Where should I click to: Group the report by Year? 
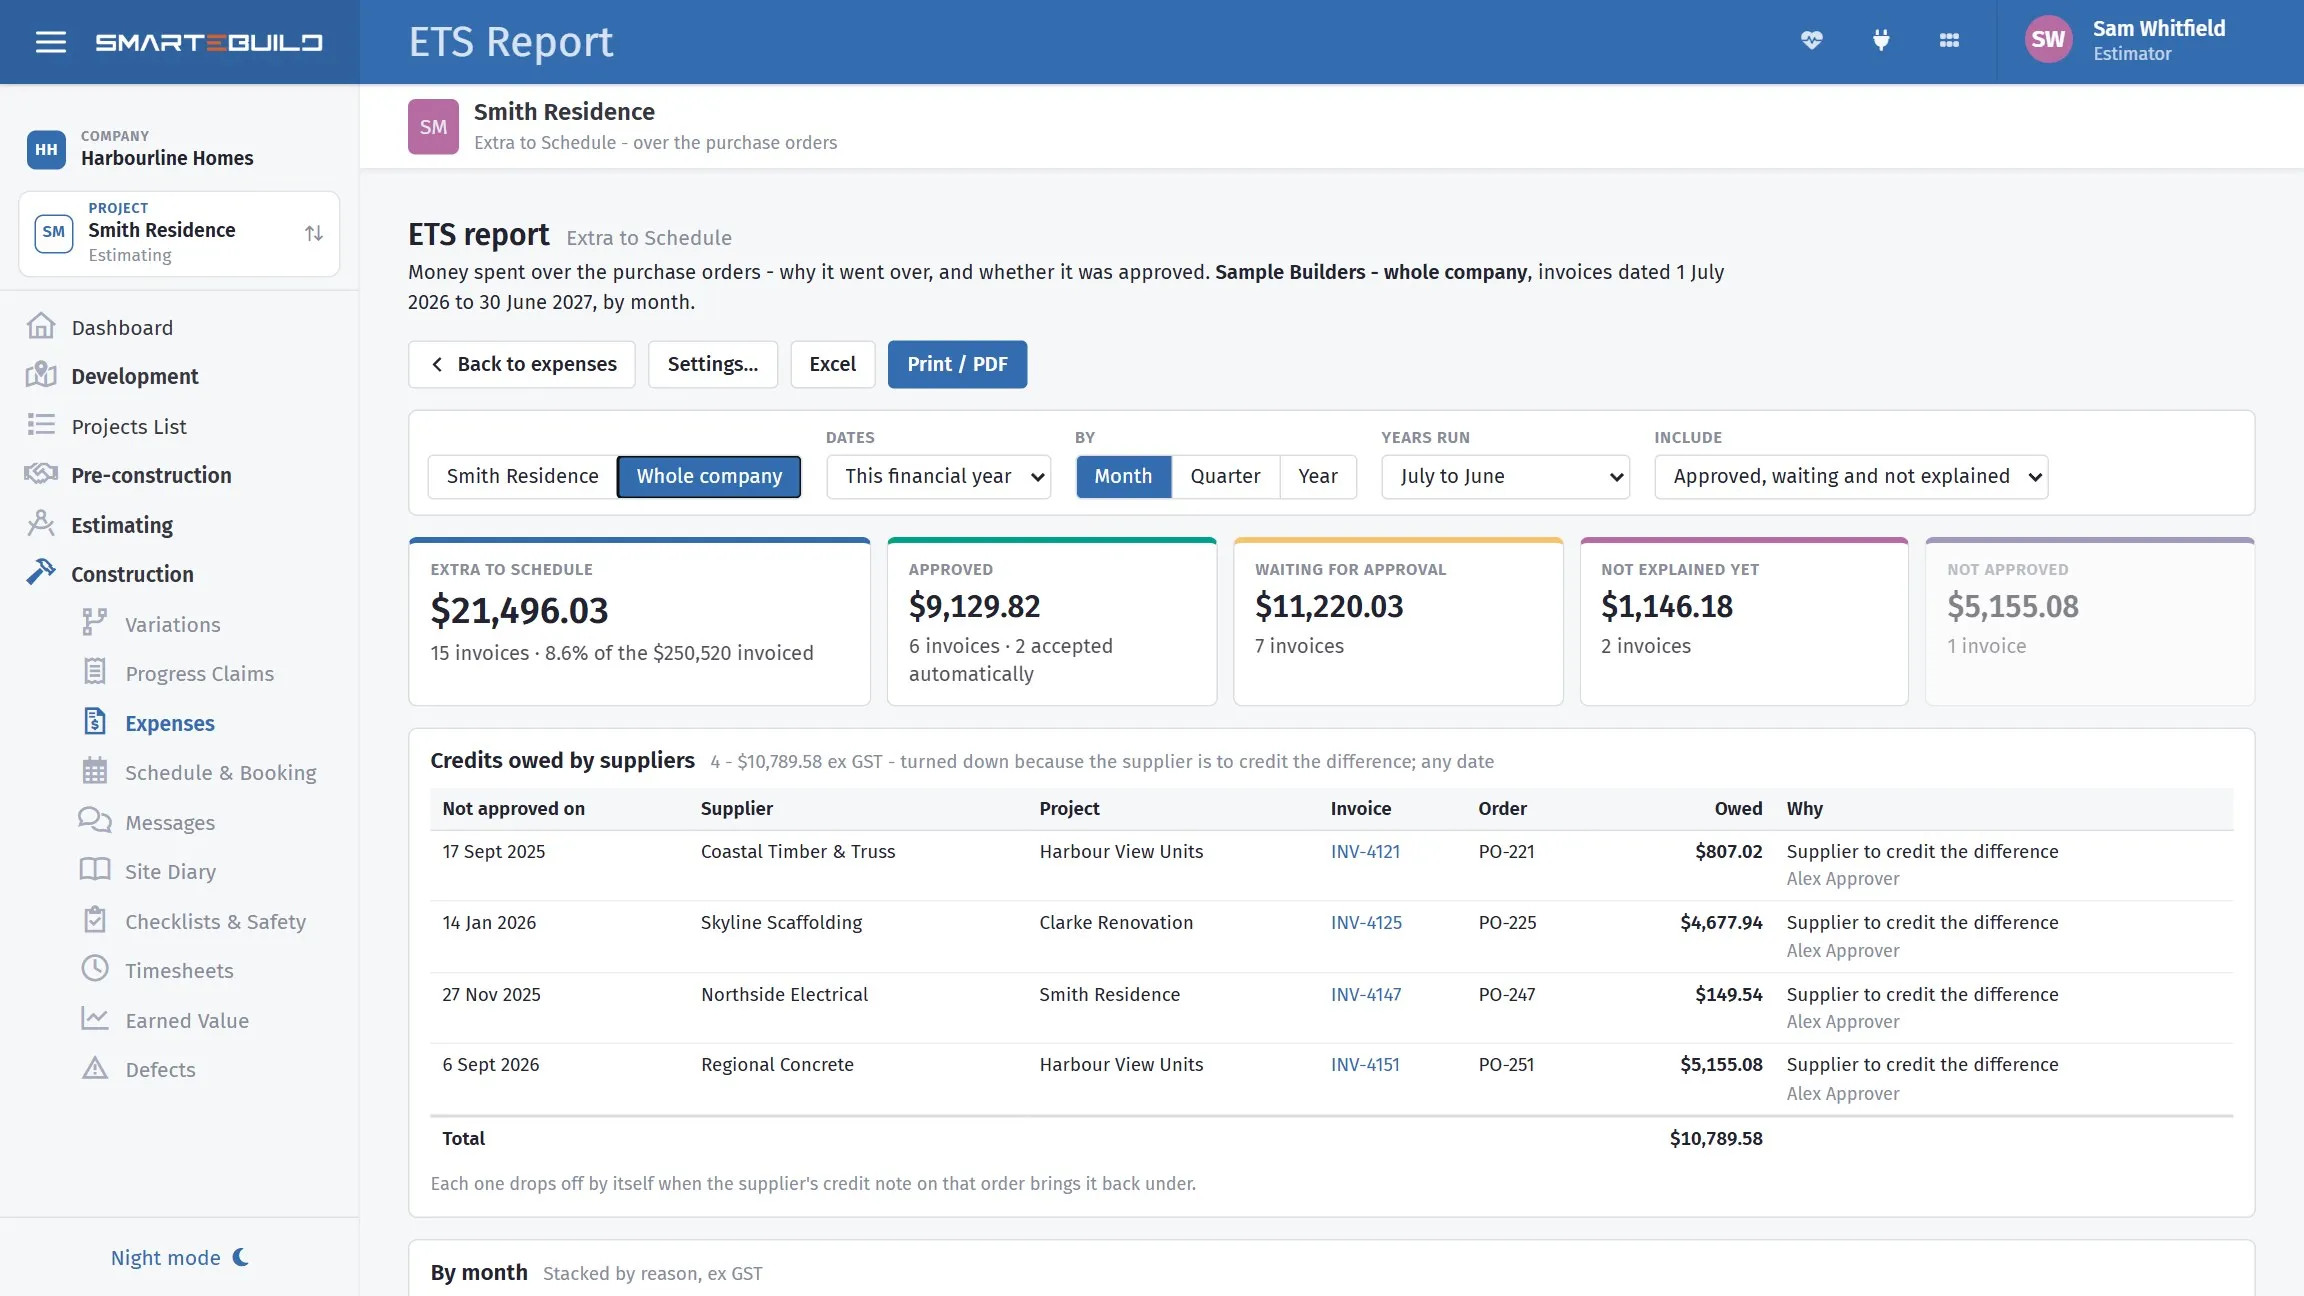1318,477
